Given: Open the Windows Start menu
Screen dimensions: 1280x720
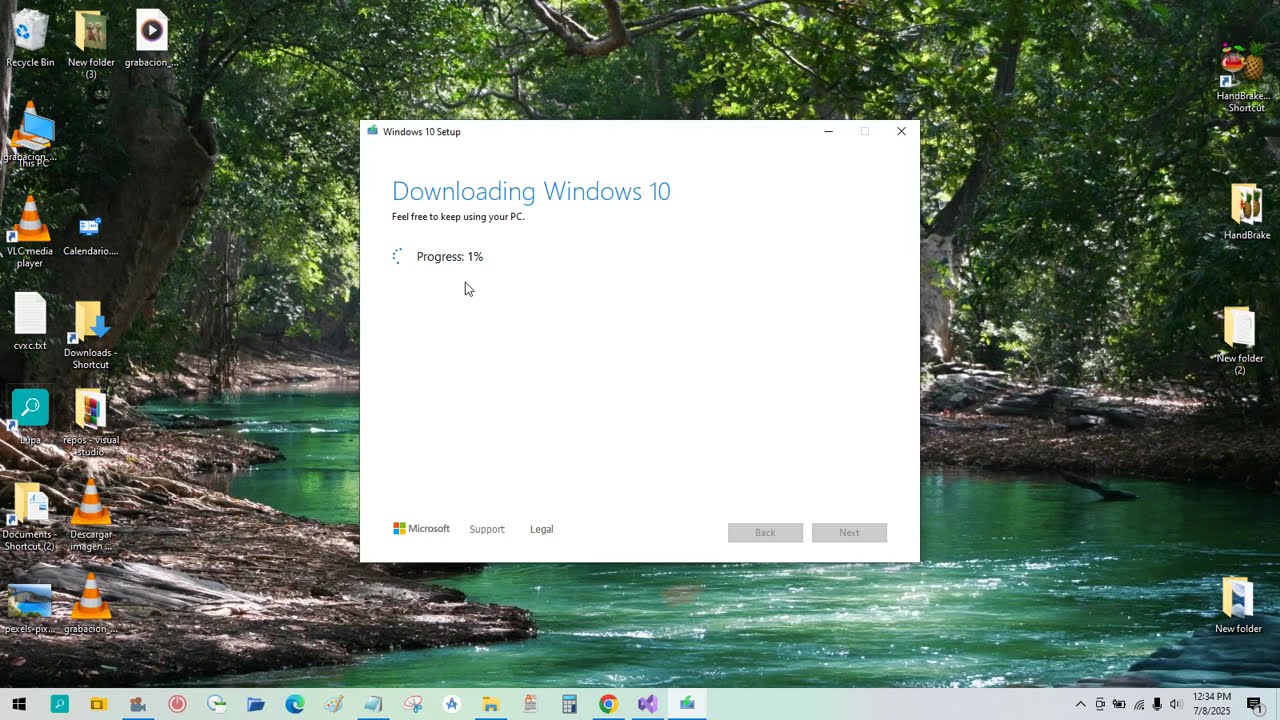Looking at the screenshot, I should tap(19, 704).
